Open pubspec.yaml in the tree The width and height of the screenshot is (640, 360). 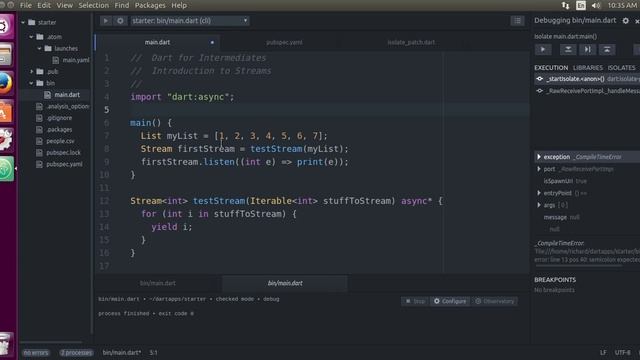point(64,164)
